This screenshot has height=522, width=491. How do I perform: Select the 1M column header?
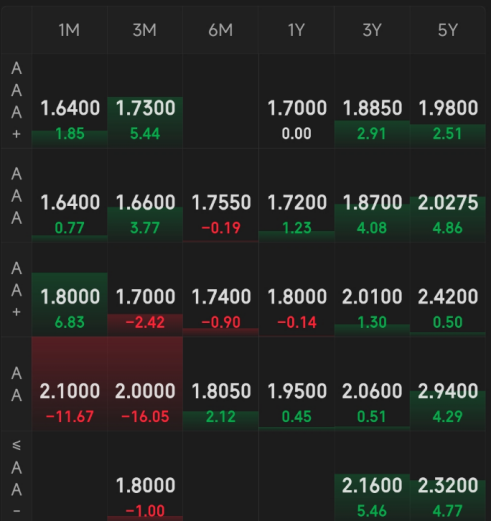69,30
